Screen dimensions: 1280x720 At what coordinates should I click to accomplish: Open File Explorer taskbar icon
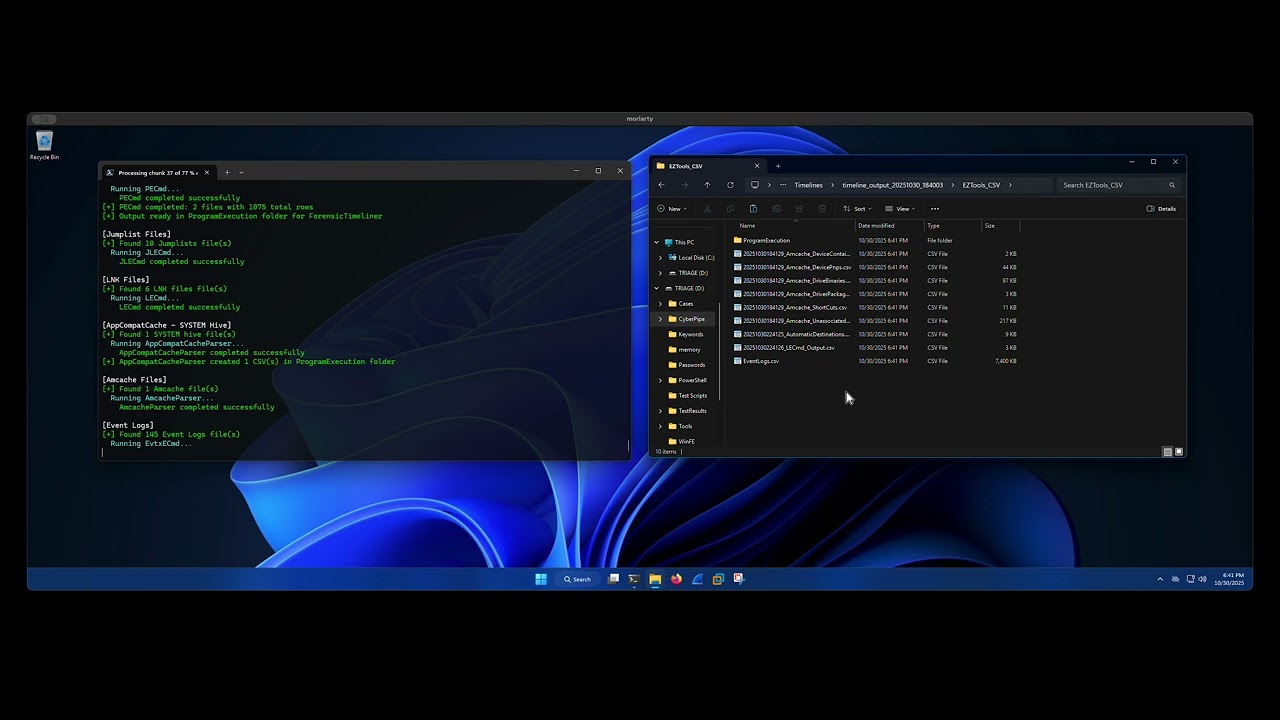pyautogui.click(x=655, y=579)
